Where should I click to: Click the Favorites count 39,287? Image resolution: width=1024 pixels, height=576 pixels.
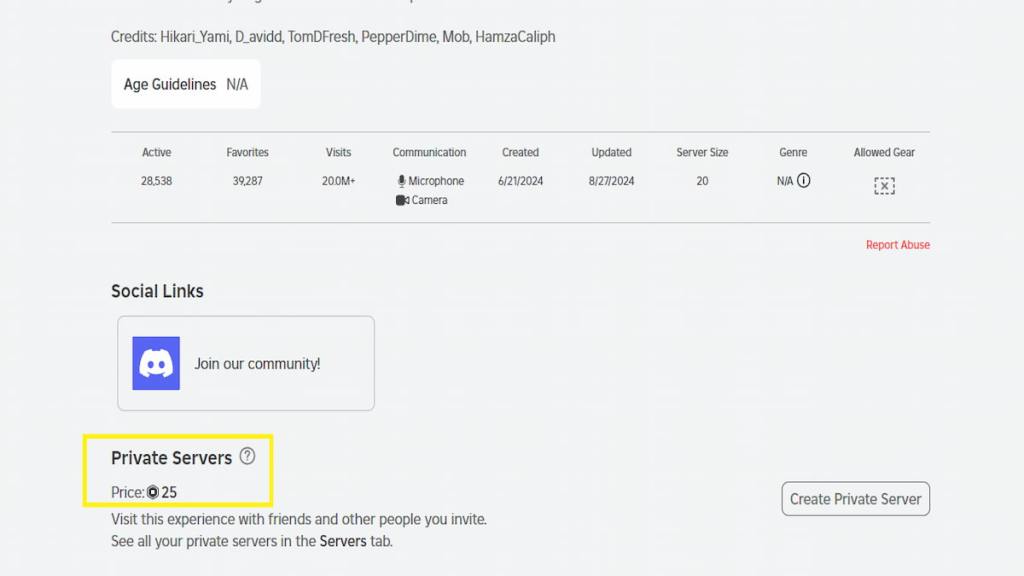click(x=246, y=181)
